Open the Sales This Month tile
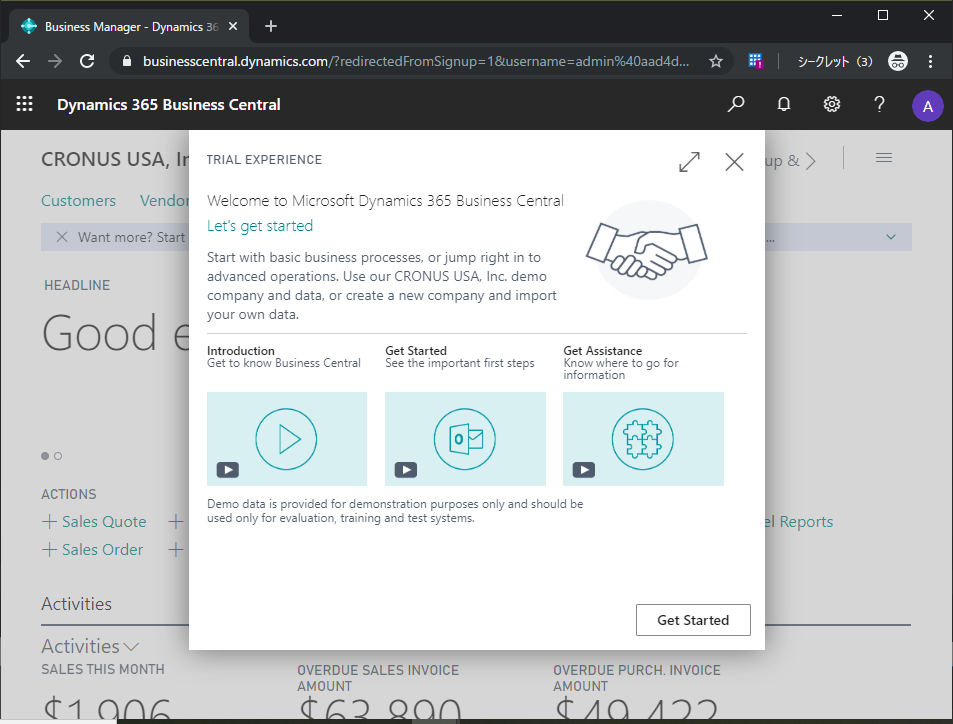 coord(106,692)
